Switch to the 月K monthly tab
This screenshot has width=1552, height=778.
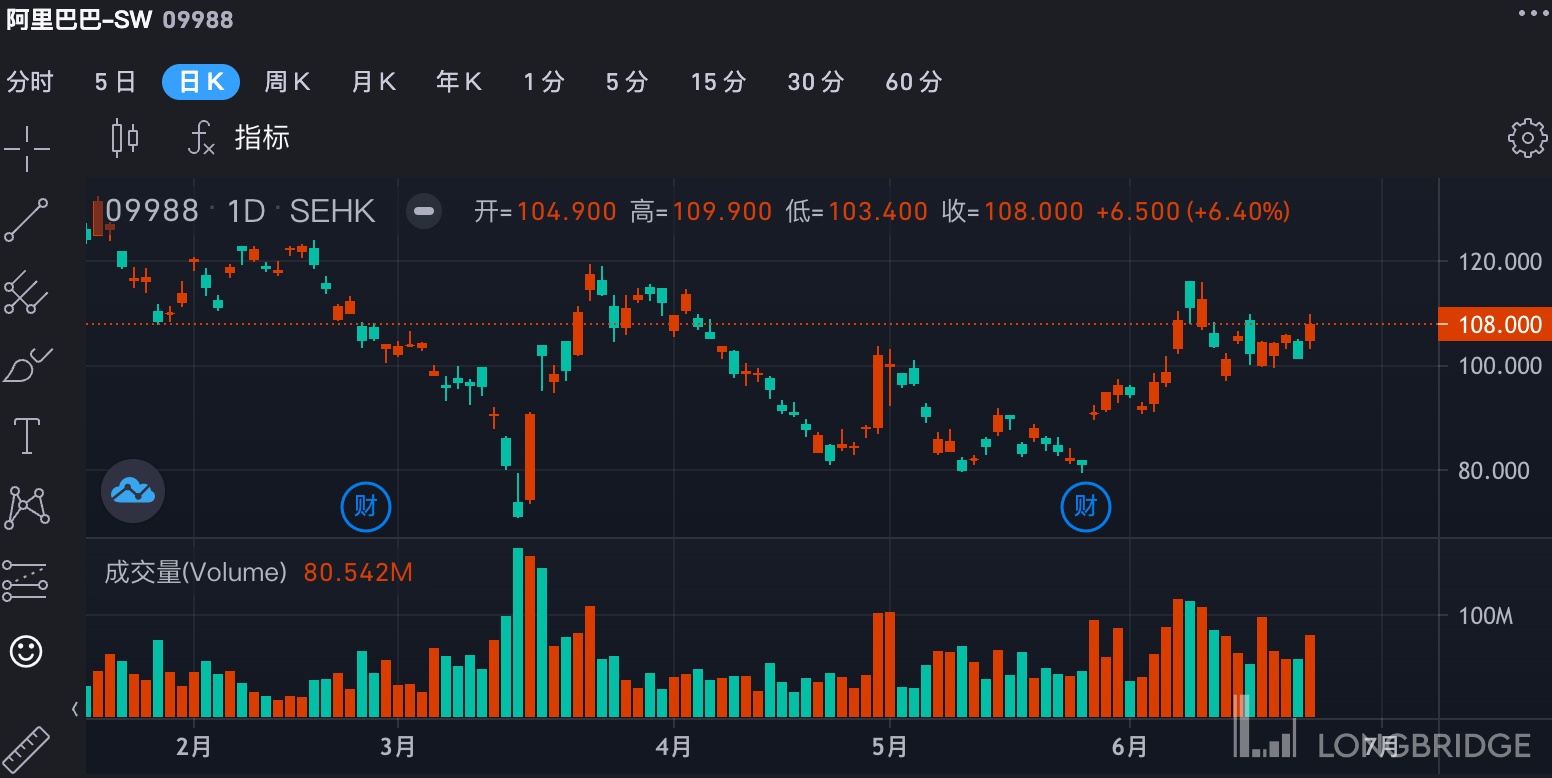(374, 82)
